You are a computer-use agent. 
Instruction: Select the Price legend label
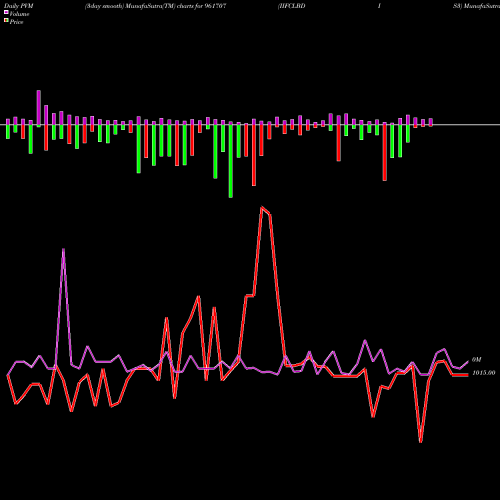point(16,22)
